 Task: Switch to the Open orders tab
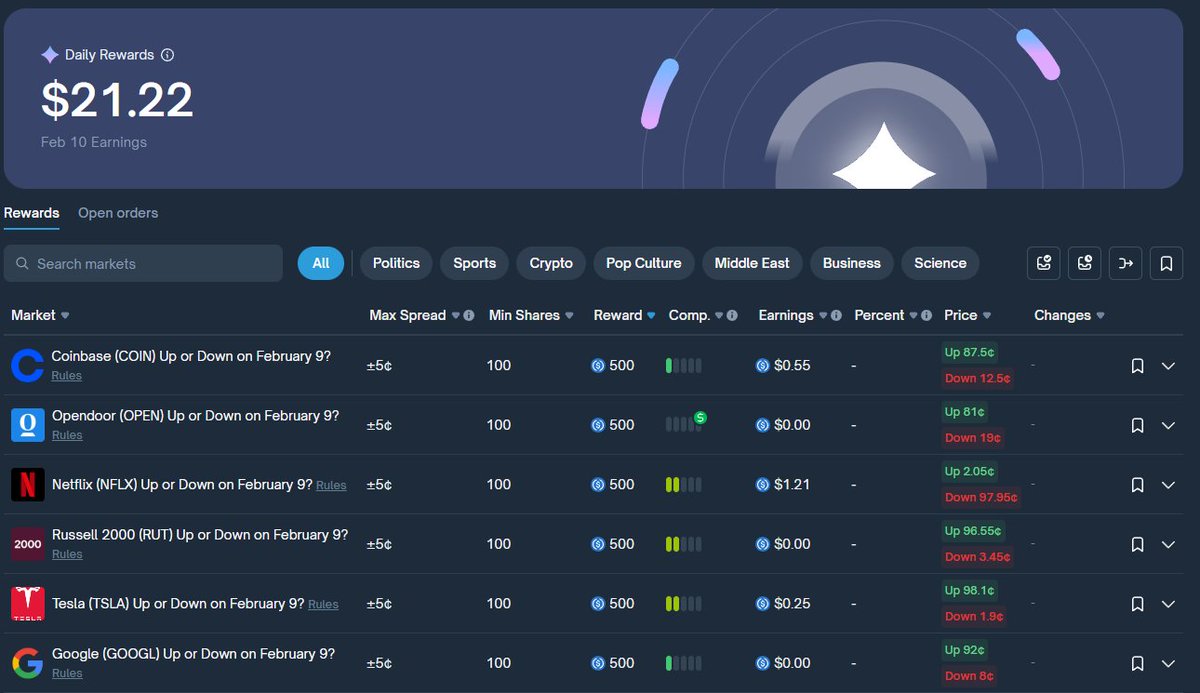click(118, 213)
